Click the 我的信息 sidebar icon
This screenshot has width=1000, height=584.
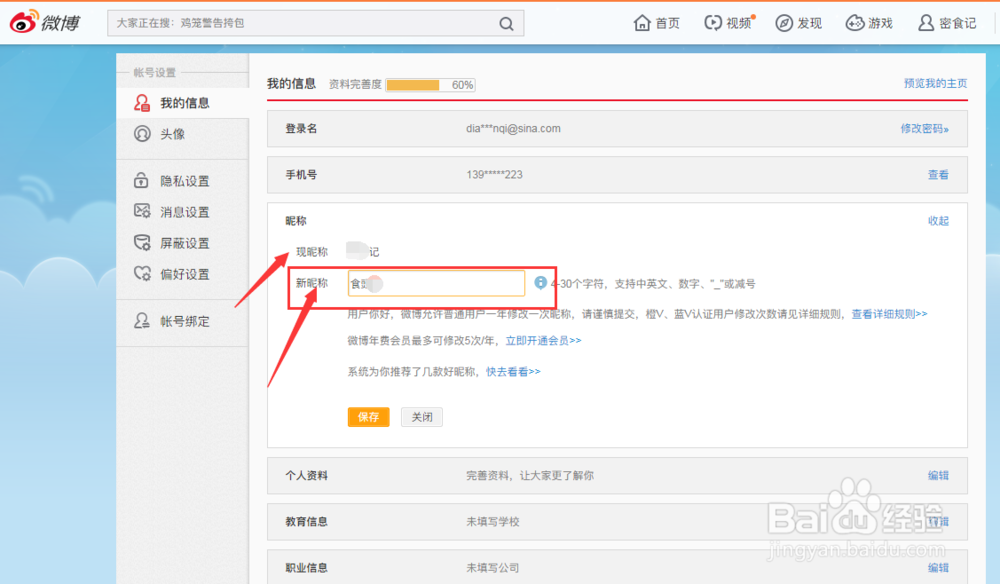tap(142, 103)
